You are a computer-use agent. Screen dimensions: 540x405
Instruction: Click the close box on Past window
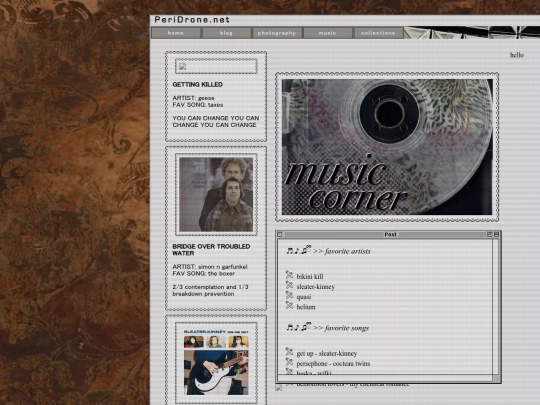[x=280, y=235]
